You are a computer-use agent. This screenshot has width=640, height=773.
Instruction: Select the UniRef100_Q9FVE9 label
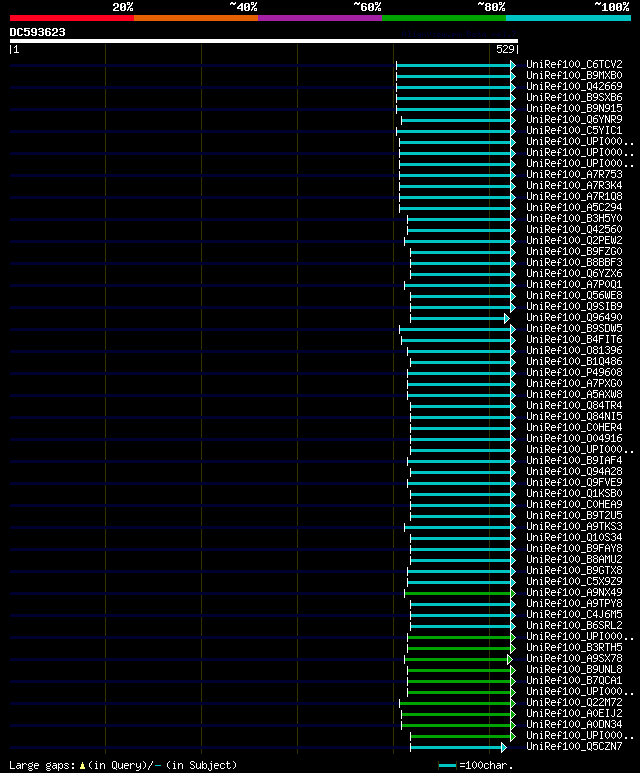click(x=574, y=482)
